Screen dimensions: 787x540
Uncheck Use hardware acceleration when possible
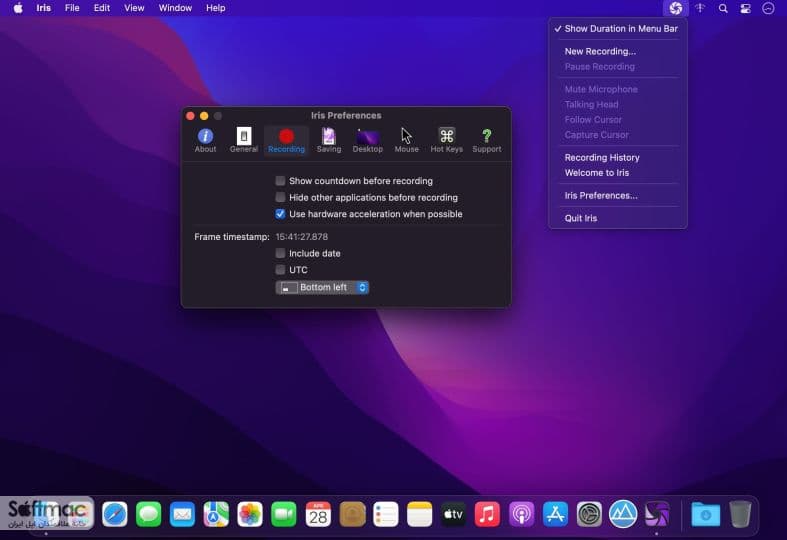[280, 214]
